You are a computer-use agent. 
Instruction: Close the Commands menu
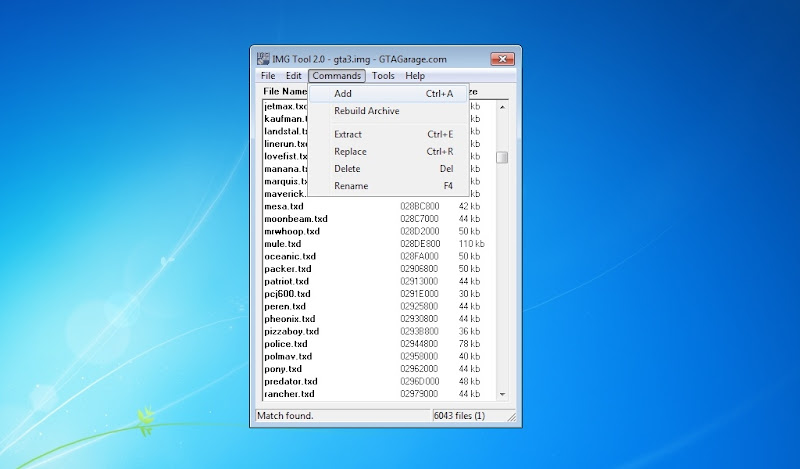point(337,76)
